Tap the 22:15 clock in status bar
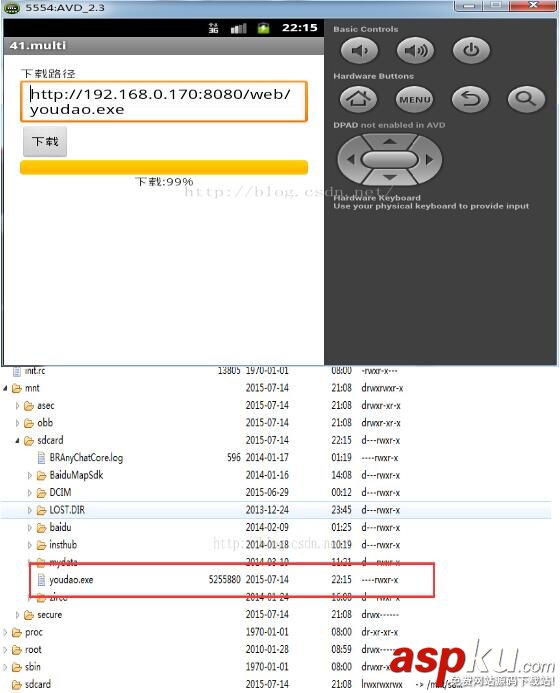The height and width of the screenshot is (693, 560). pyautogui.click(x=300, y=28)
